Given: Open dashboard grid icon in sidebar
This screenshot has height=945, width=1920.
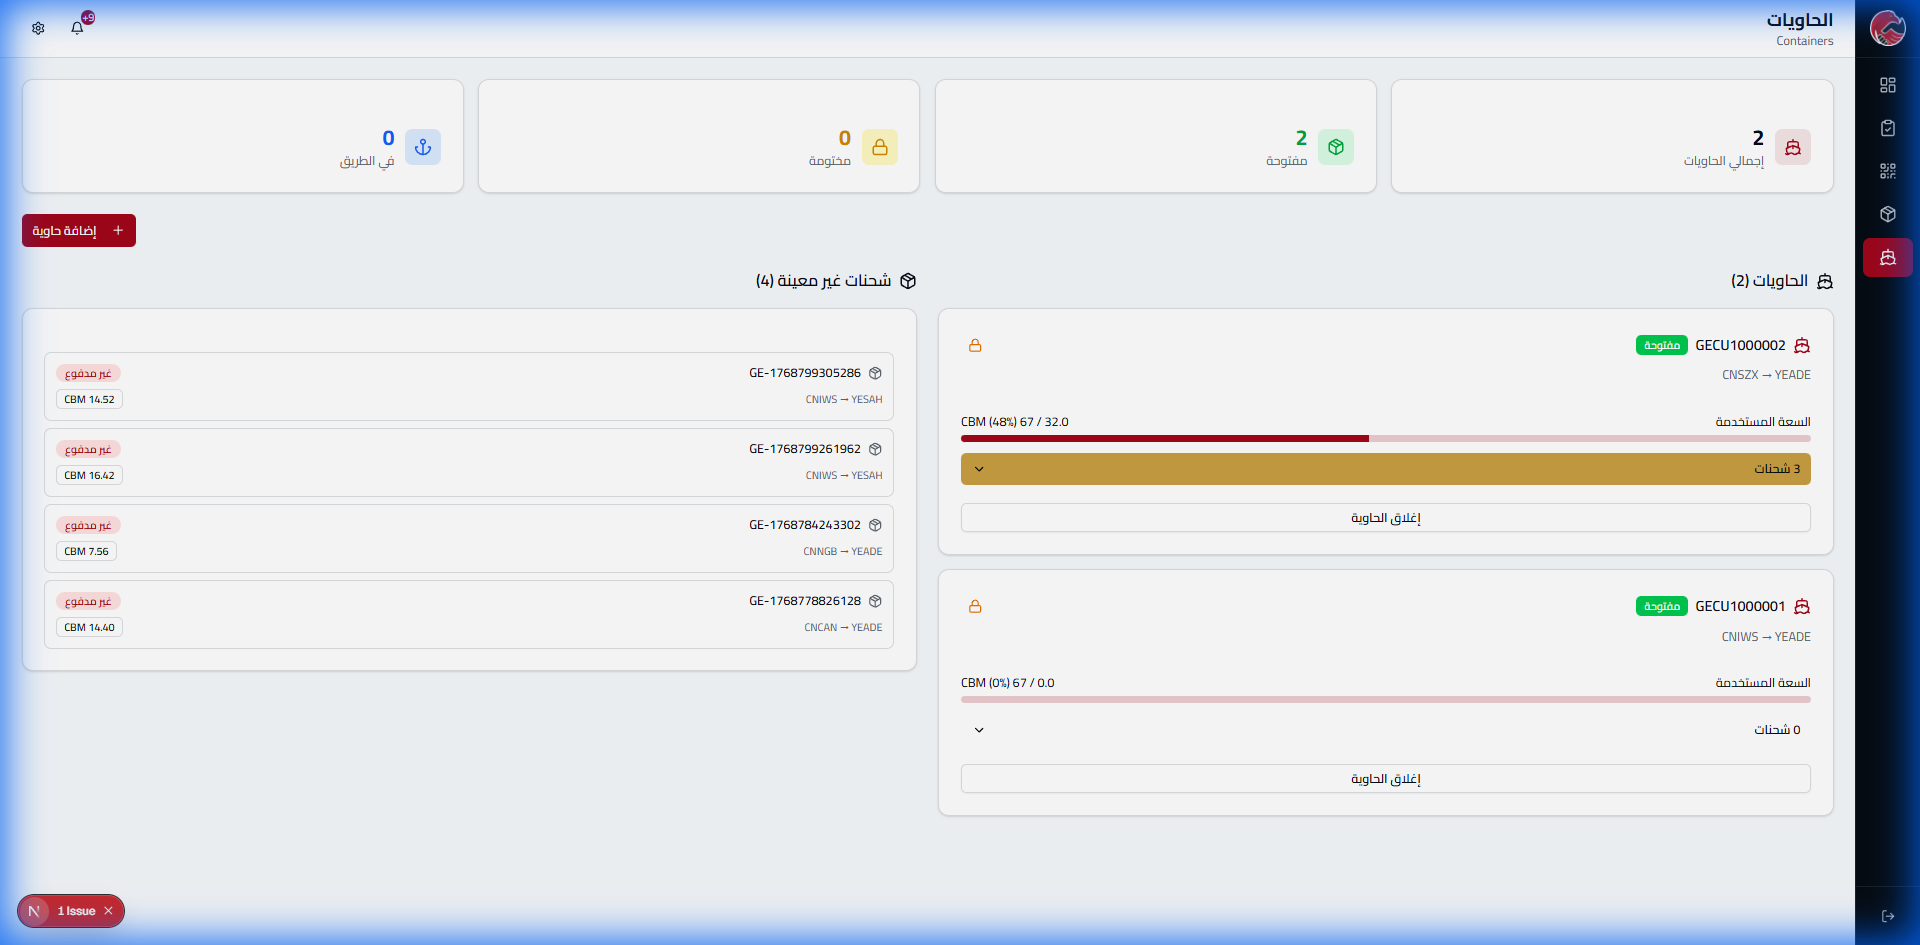Looking at the screenshot, I should click(x=1887, y=85).
